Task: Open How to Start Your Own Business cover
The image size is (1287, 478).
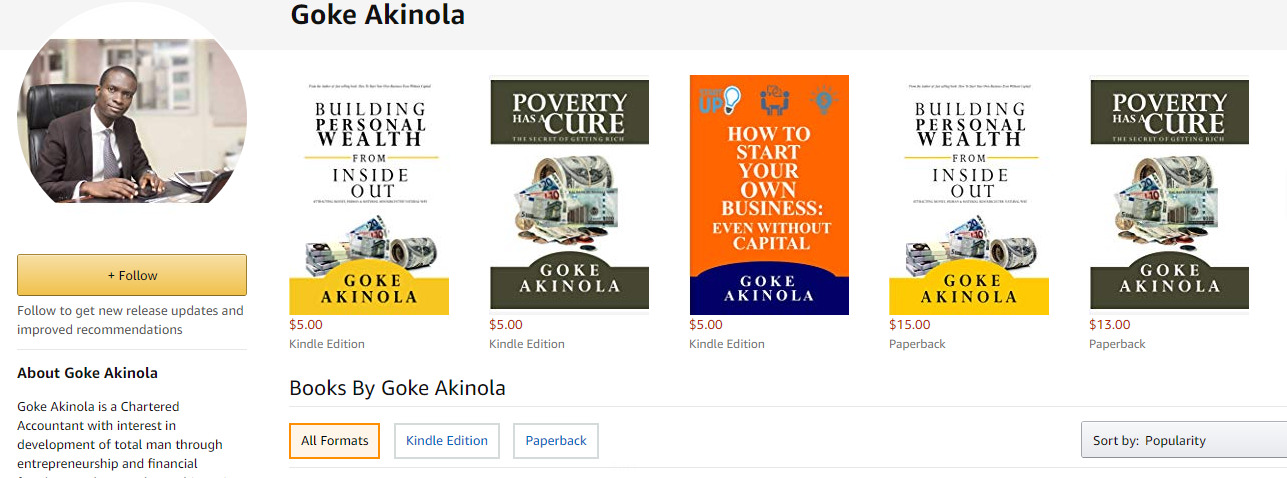Action: coord(769,195)
